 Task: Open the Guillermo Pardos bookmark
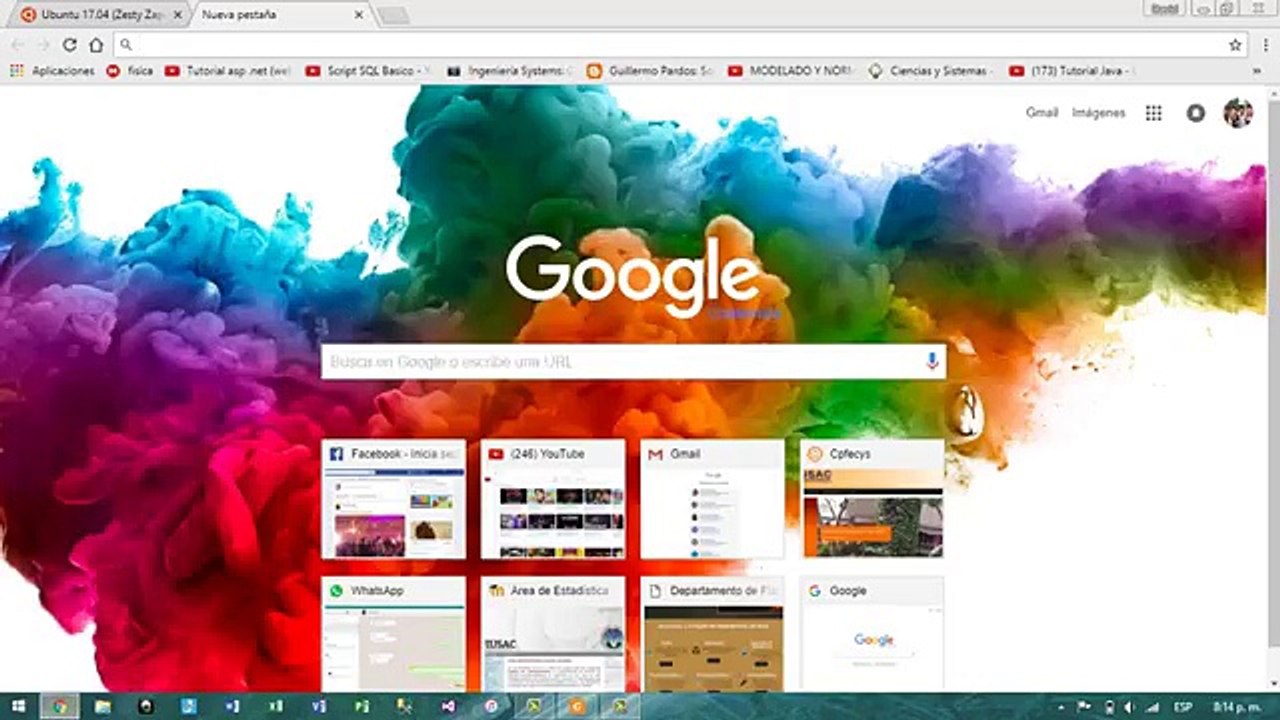(650, 71)
